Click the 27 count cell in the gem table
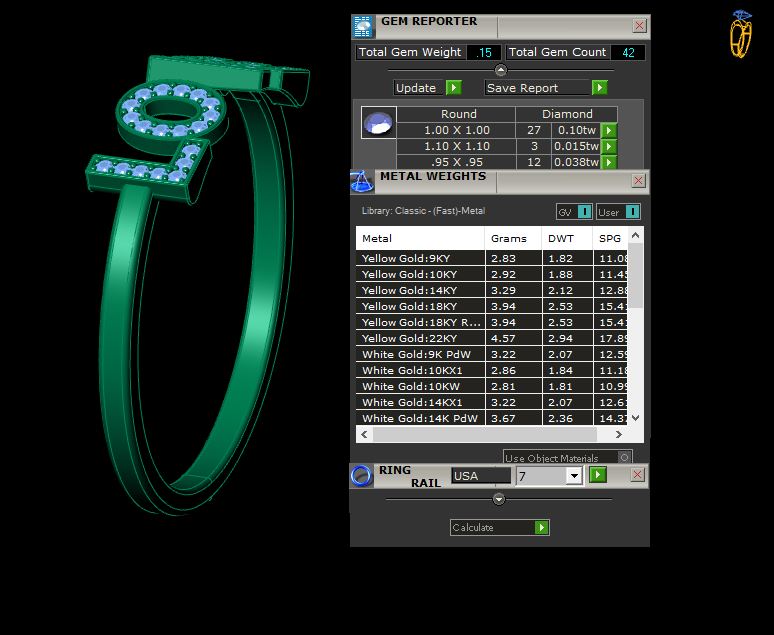Image resolution: width=774 pixels, height=635 pixels. pos(534,130)
